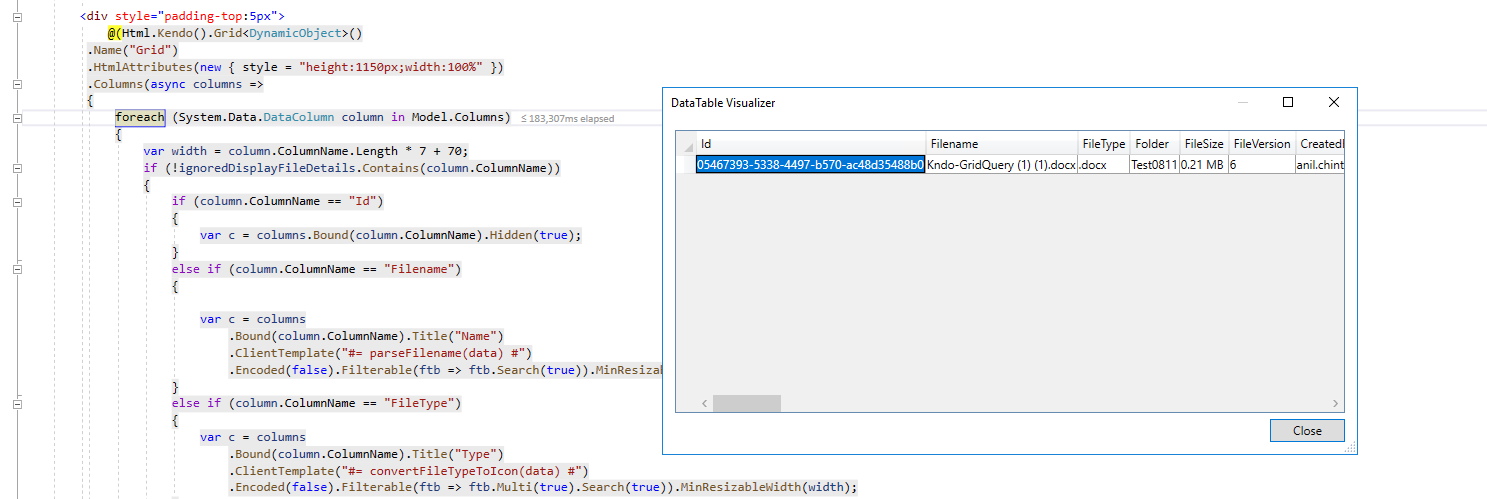
Task: Click the Close button in DataTable Visualizer
Action: coord(1307,430)
